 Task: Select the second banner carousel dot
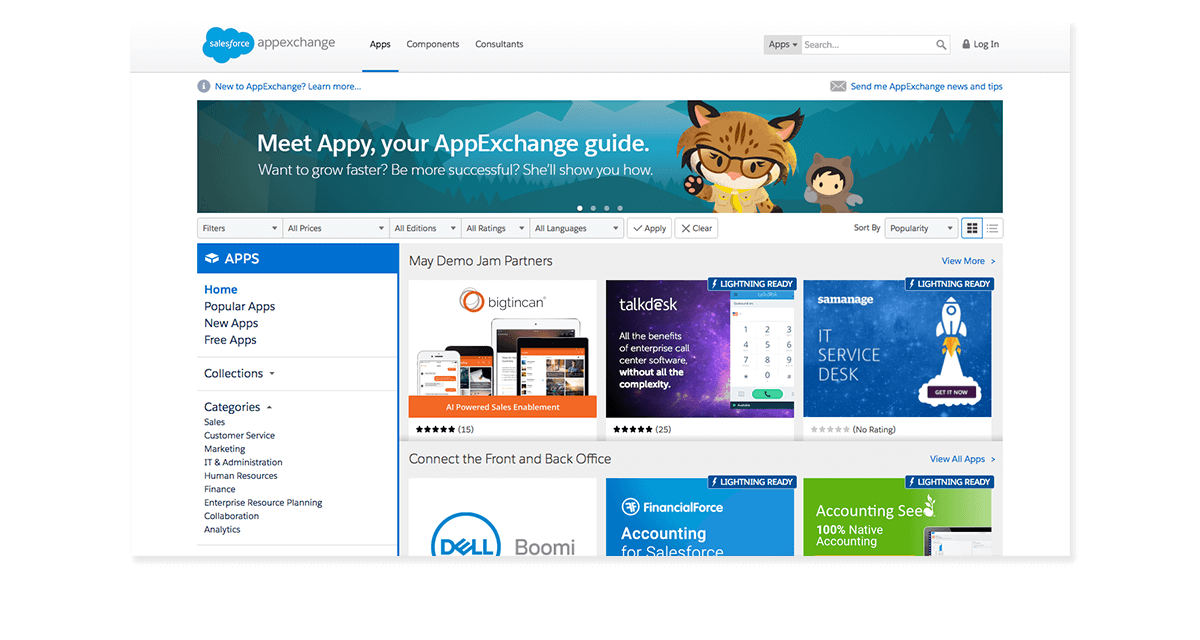(x=593, y=208)
